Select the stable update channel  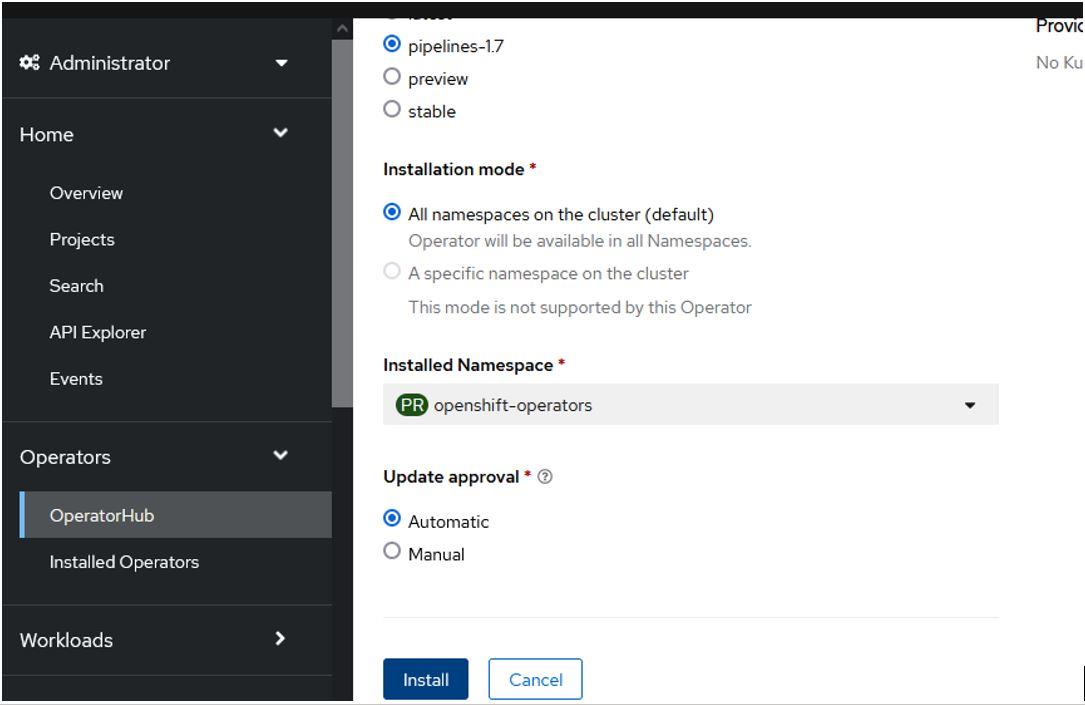(392, 111)
